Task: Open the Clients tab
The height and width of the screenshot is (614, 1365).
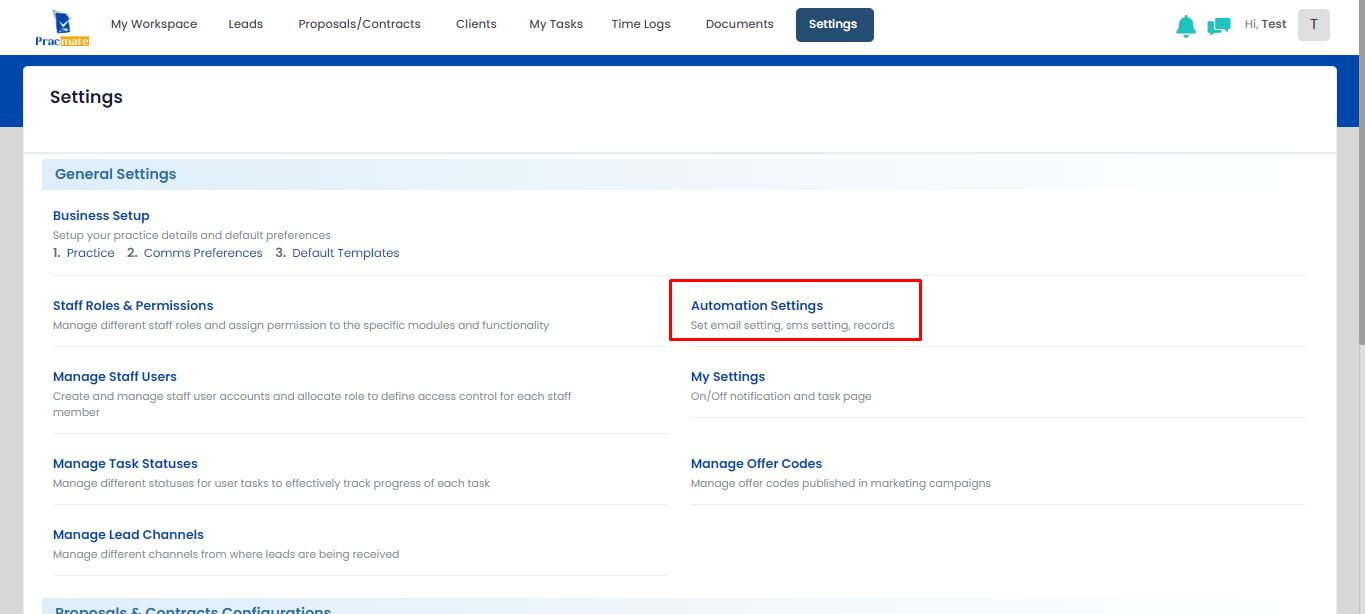Action: coord(476,24)
